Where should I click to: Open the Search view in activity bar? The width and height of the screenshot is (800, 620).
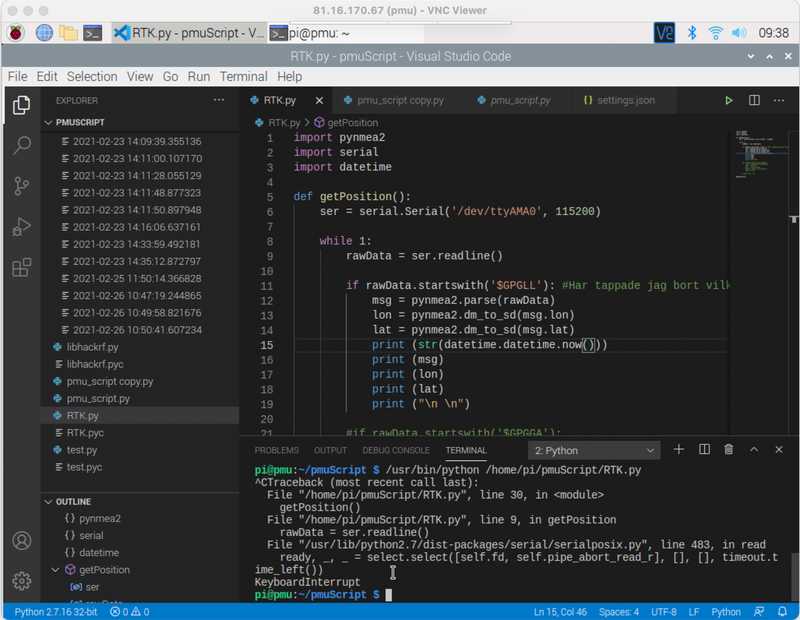pos(21,146)
